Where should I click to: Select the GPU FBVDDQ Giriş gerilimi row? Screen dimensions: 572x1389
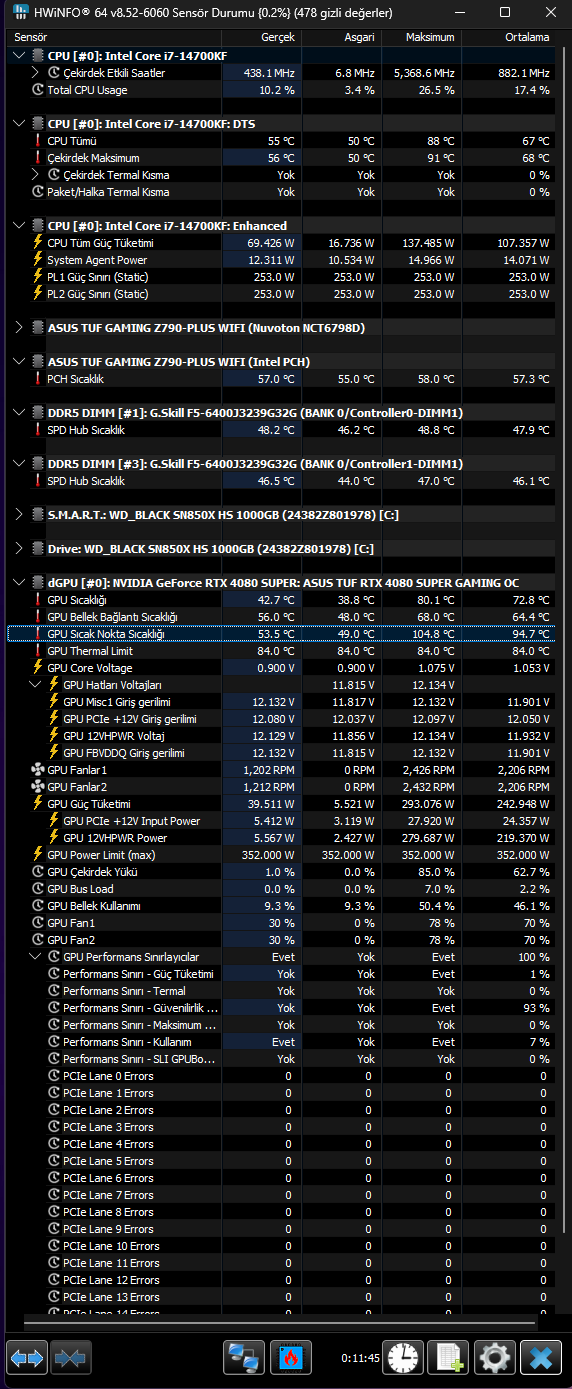281,753
